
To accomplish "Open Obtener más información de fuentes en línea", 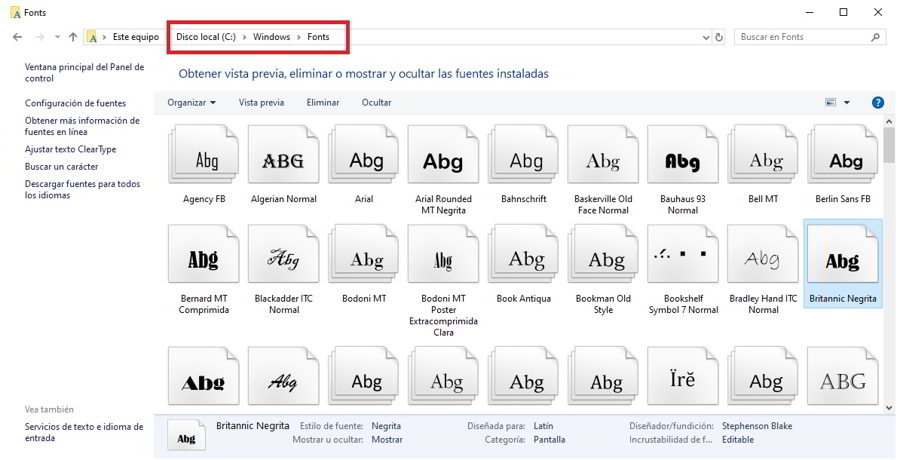I will tap(82, 126).
